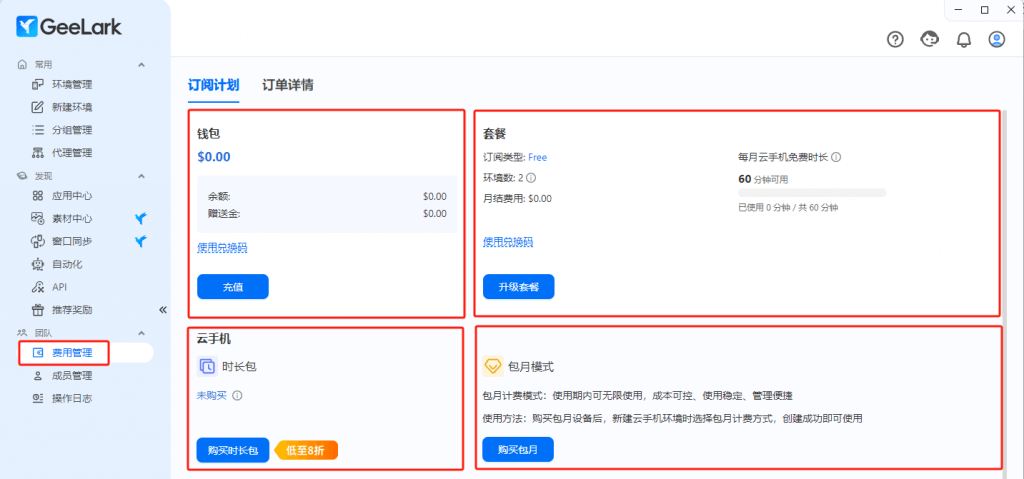Switch to the 订单详情 tab
Image resolution: width=1024 pixels, height=479 pixels.
[x=288, y=85]
